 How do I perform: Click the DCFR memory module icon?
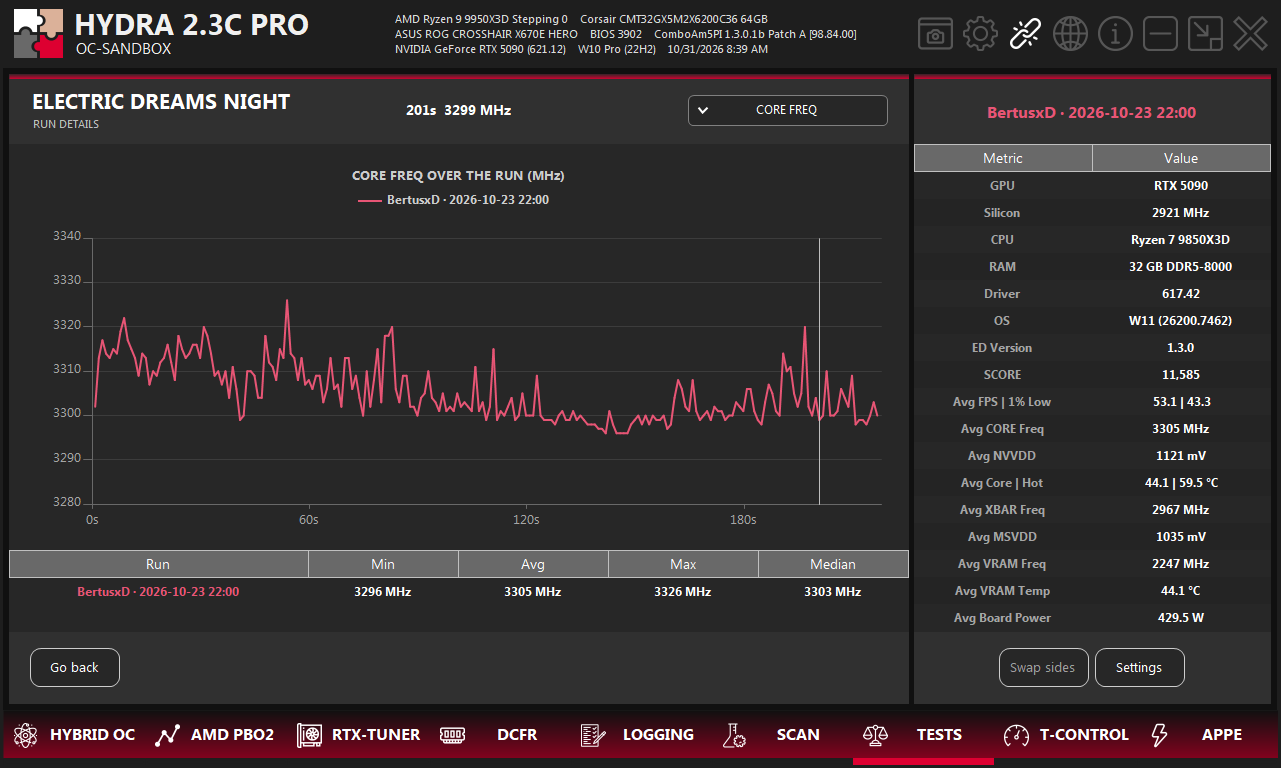pos(453,736)
